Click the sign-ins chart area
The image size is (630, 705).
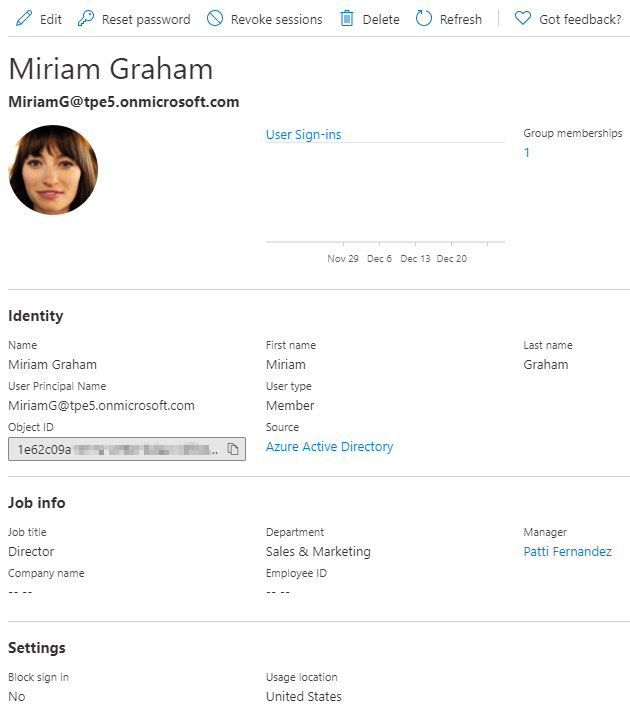(x=385, y=195)
